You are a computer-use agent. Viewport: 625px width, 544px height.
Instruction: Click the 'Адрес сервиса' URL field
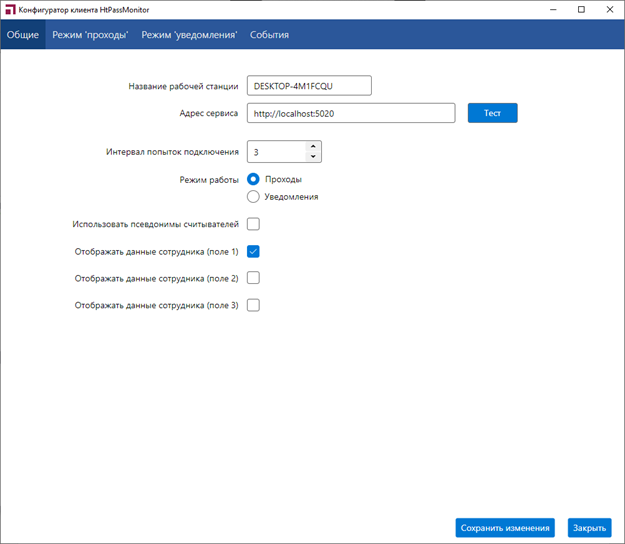(351, 114)
